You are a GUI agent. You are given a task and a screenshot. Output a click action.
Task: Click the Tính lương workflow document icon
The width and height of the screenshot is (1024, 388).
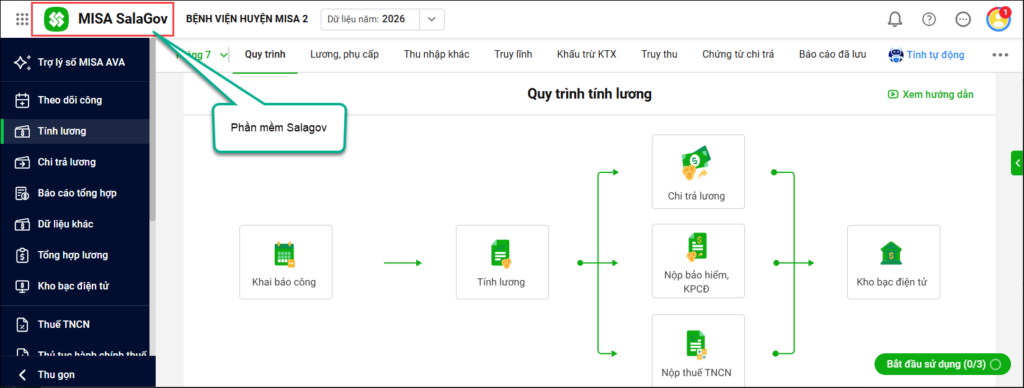(x=501, y=254)
